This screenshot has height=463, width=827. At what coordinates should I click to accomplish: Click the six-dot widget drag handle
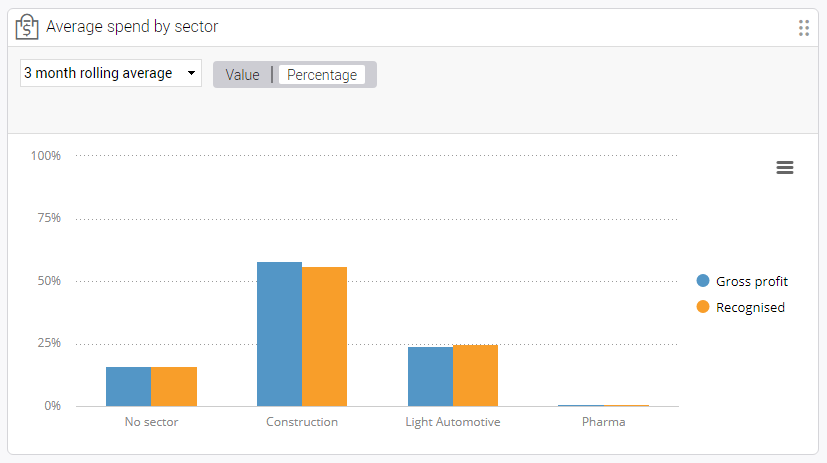point(803,28)
